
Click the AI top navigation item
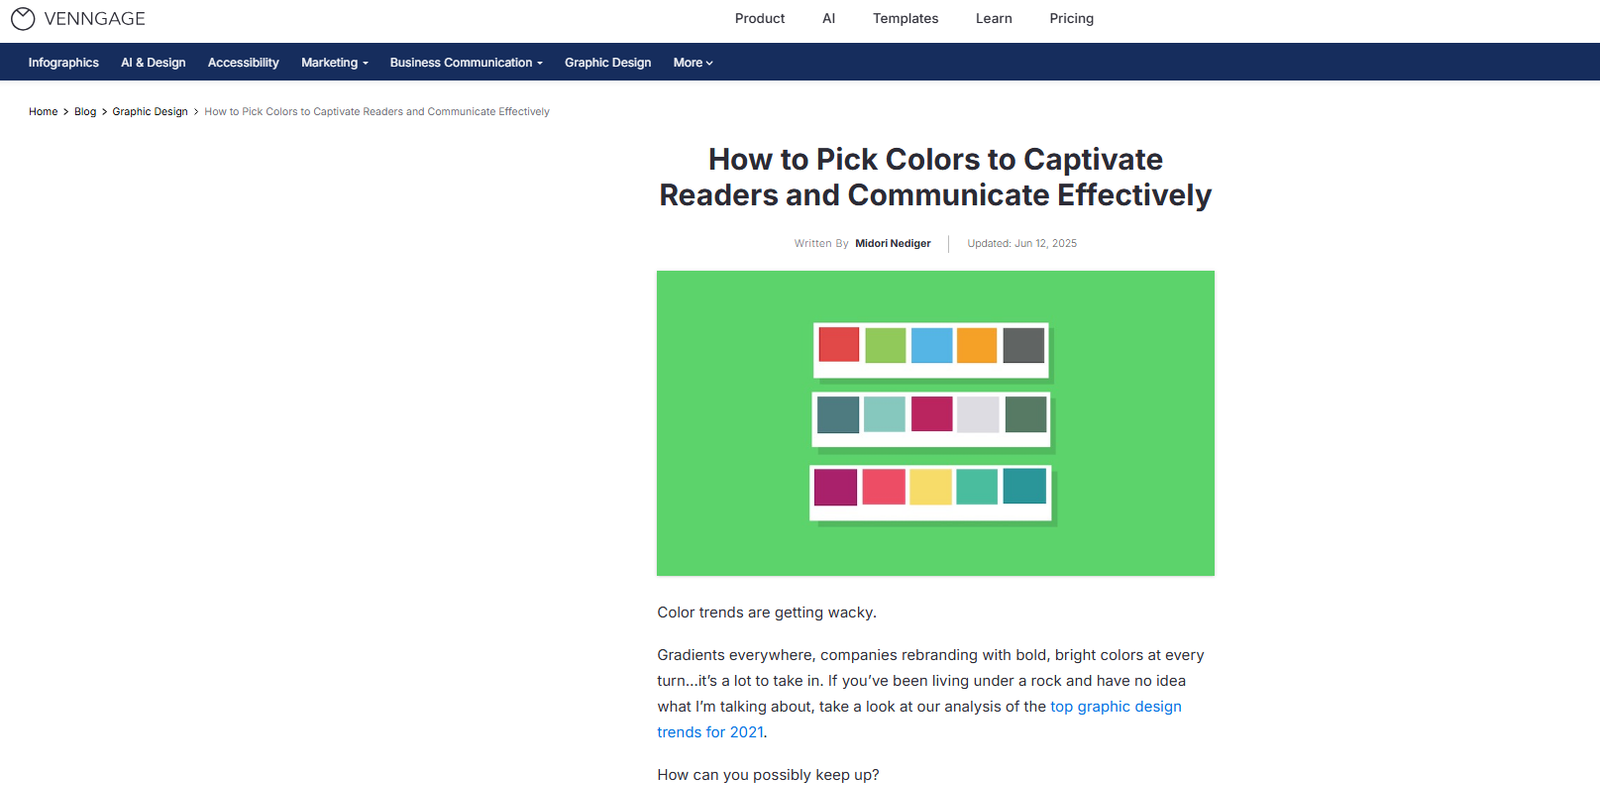pos(828,18)
